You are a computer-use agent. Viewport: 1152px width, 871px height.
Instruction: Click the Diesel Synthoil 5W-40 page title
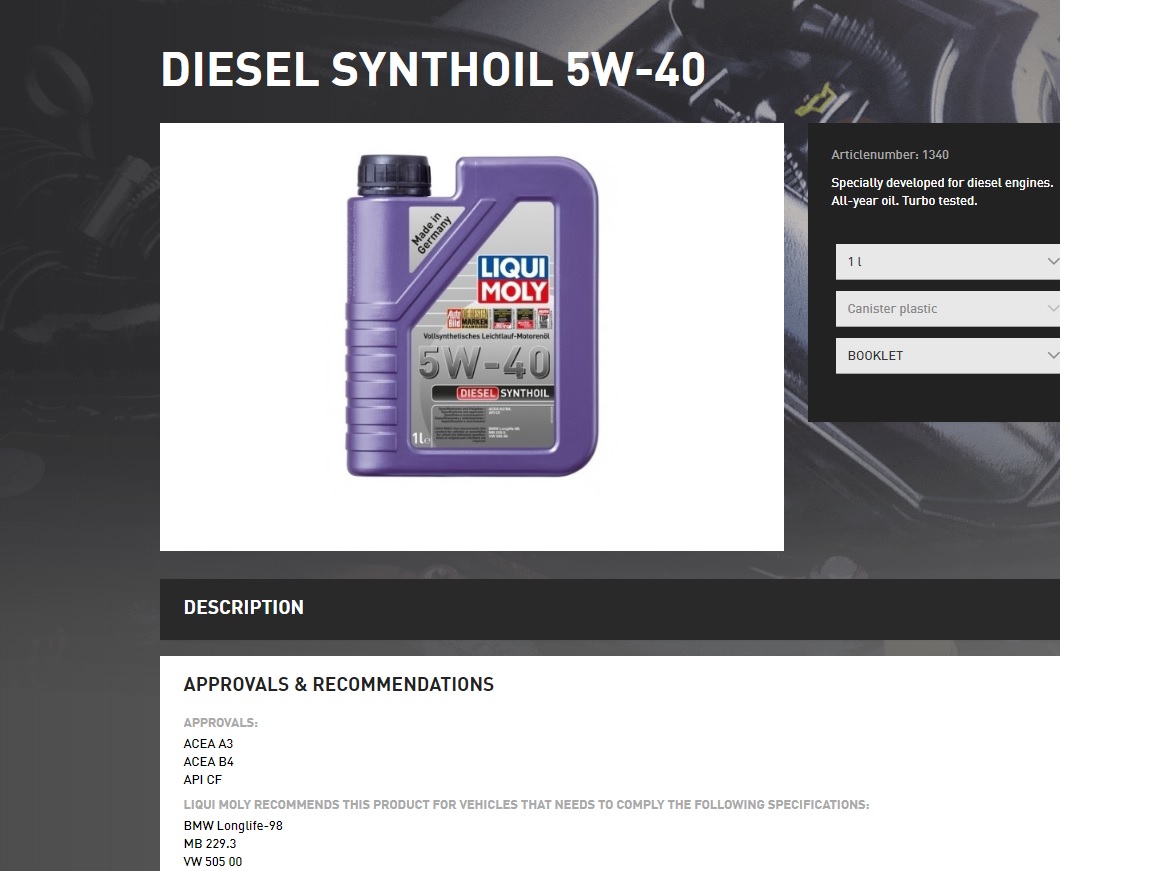433,70
